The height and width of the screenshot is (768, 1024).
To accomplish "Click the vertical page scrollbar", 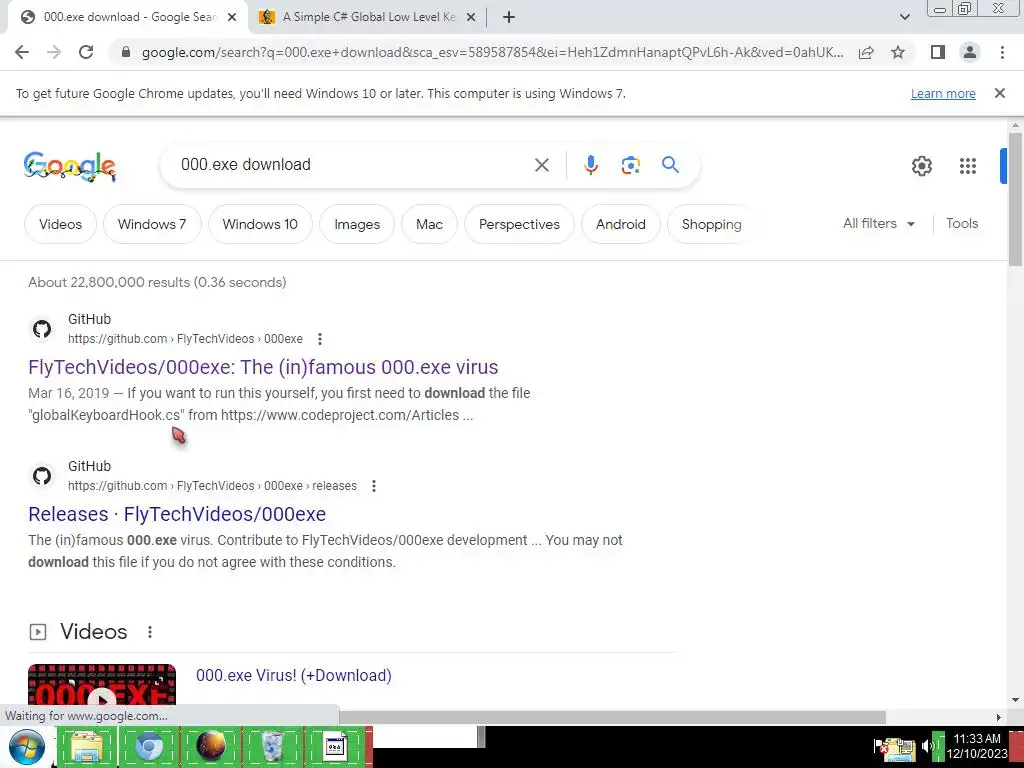I will tap(1015, 199).
